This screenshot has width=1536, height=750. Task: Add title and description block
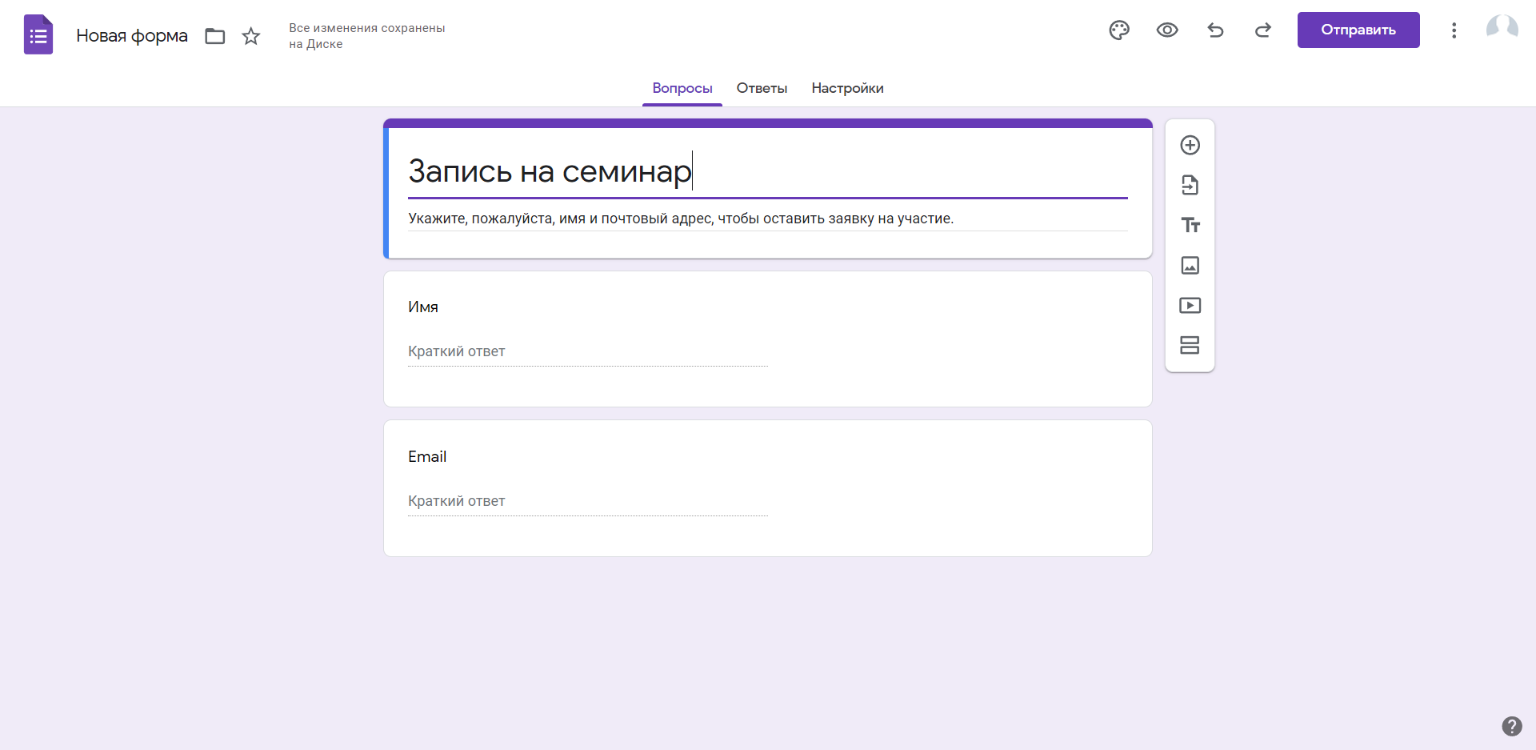(x=1190, y=225)
